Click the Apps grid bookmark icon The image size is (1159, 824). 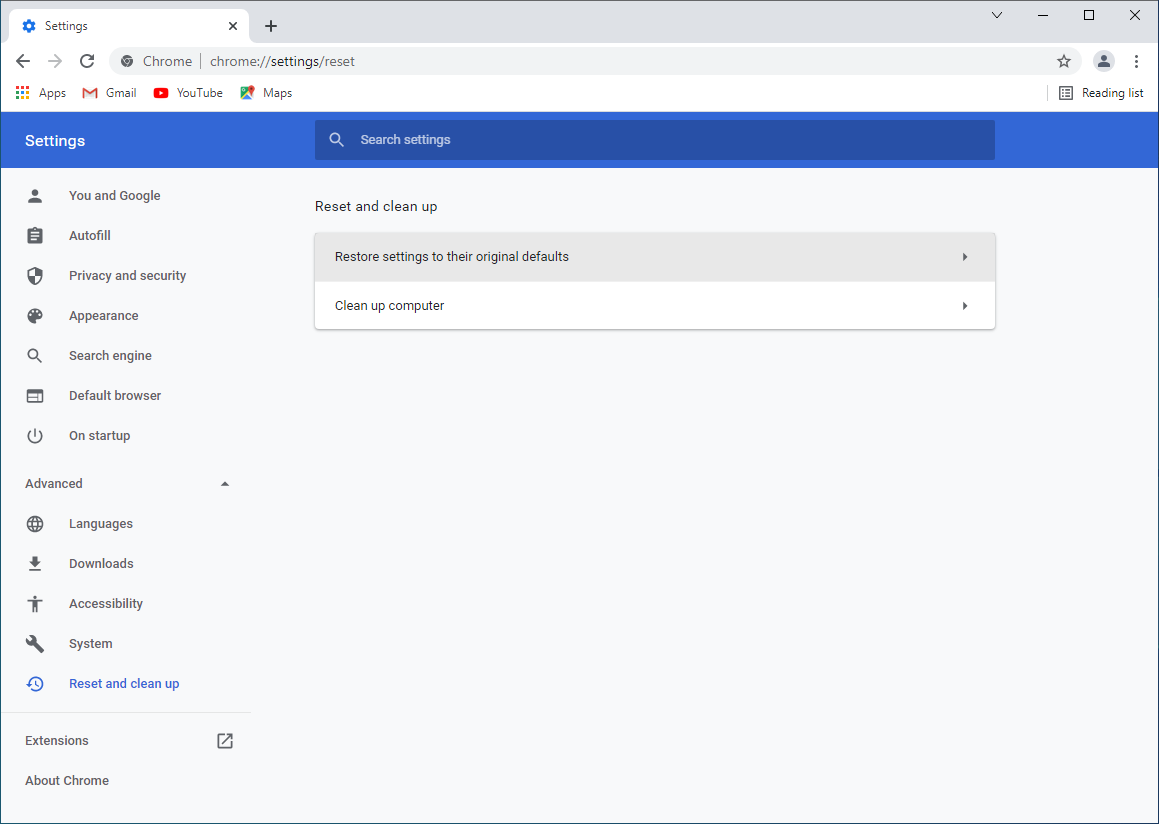23,93
